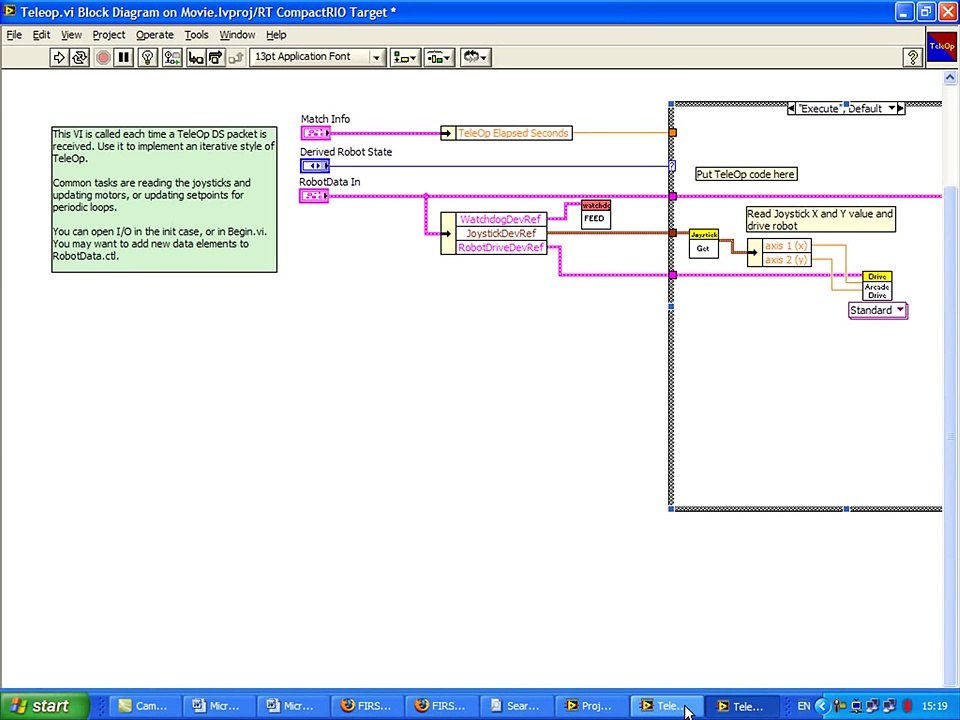Click the Arcade Drive VI node

click(x=877, y=286)
